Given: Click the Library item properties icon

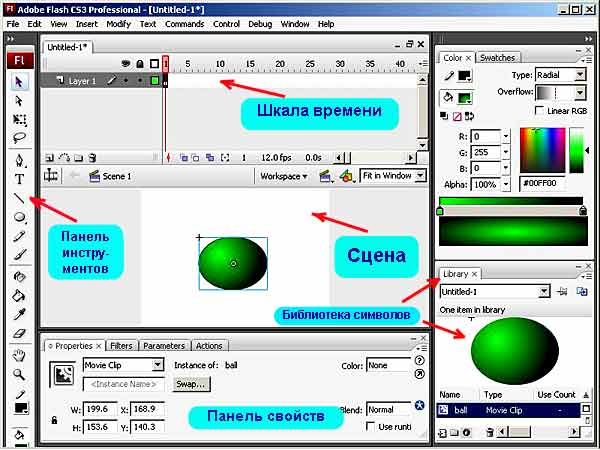Looking at the screenshot, I should (x=466, y=433).
